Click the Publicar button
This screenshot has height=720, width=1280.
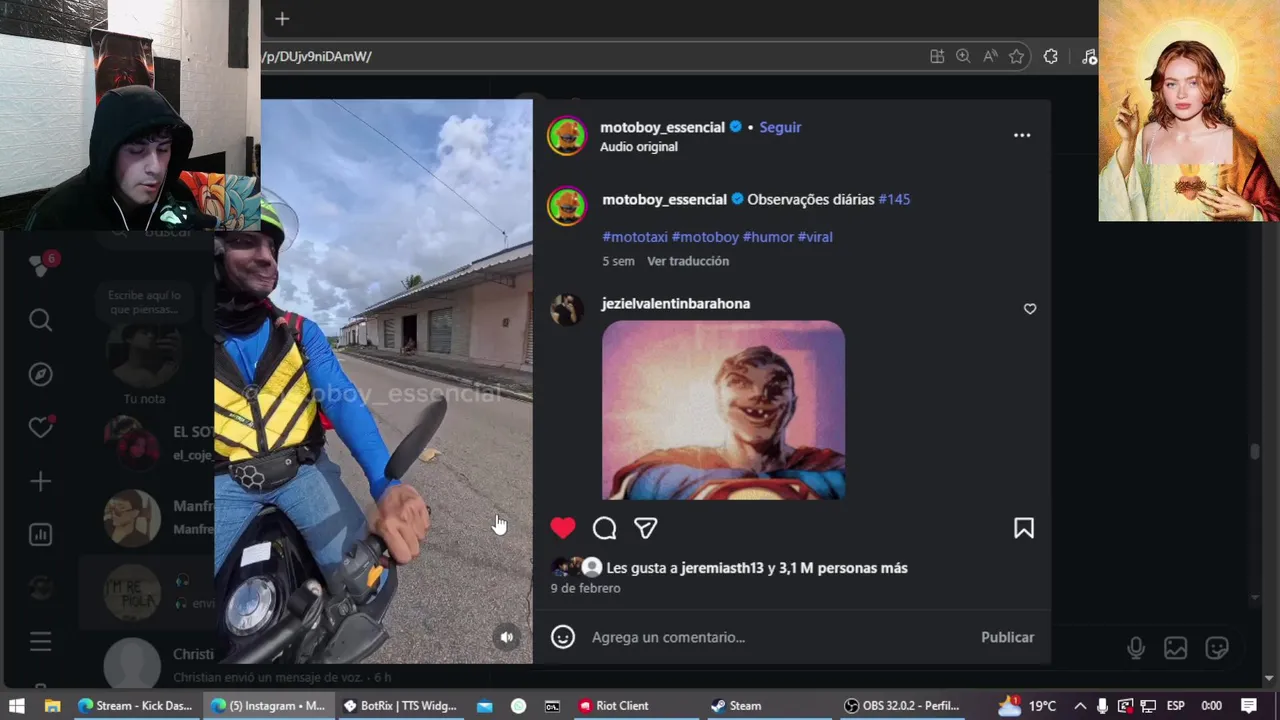[1007, 637]
